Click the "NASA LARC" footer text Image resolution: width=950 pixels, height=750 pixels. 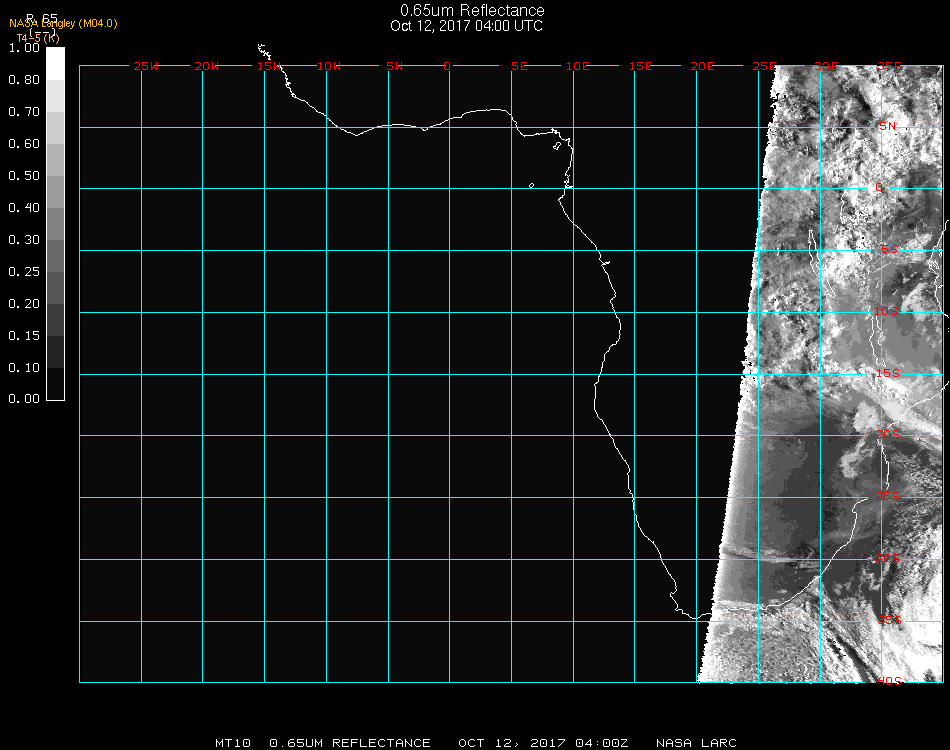[x=696, y=743]
